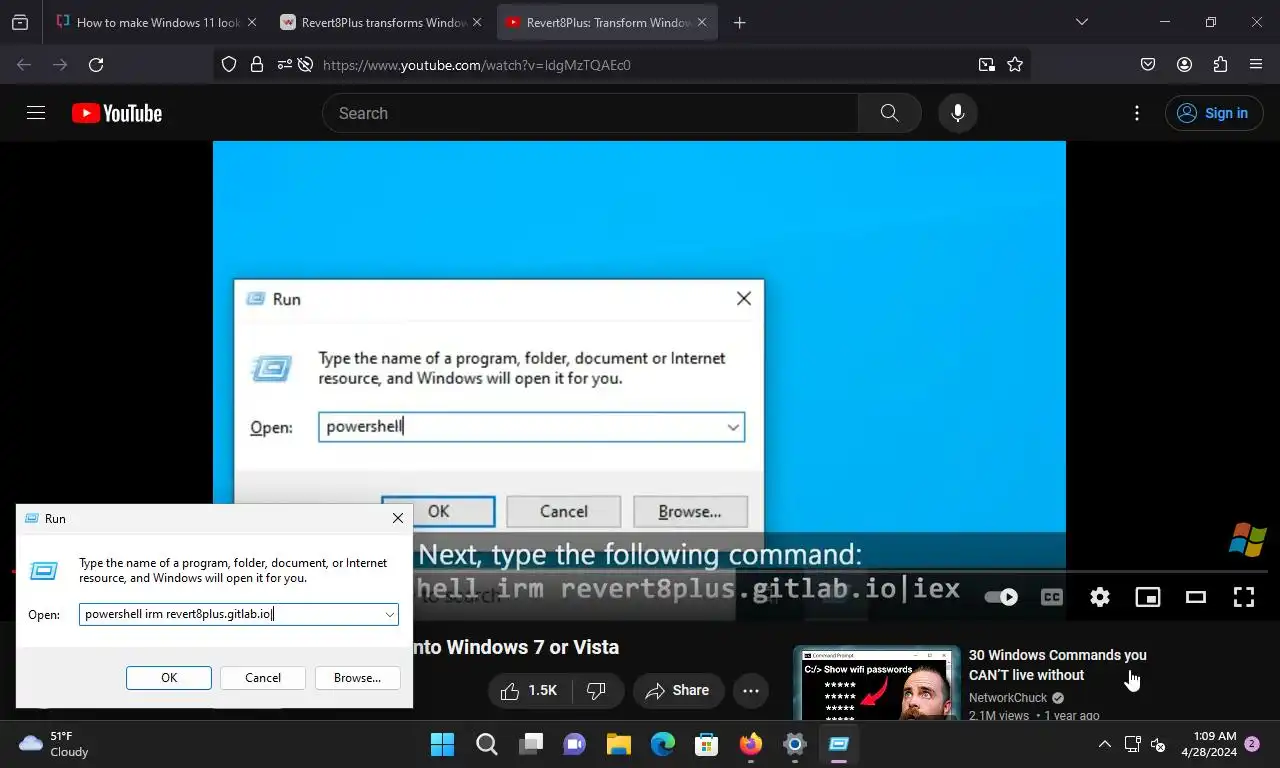This screenshot has width=1280, height=768.
Task: Open site permissions icon in address bar
Action: [284, 64]
